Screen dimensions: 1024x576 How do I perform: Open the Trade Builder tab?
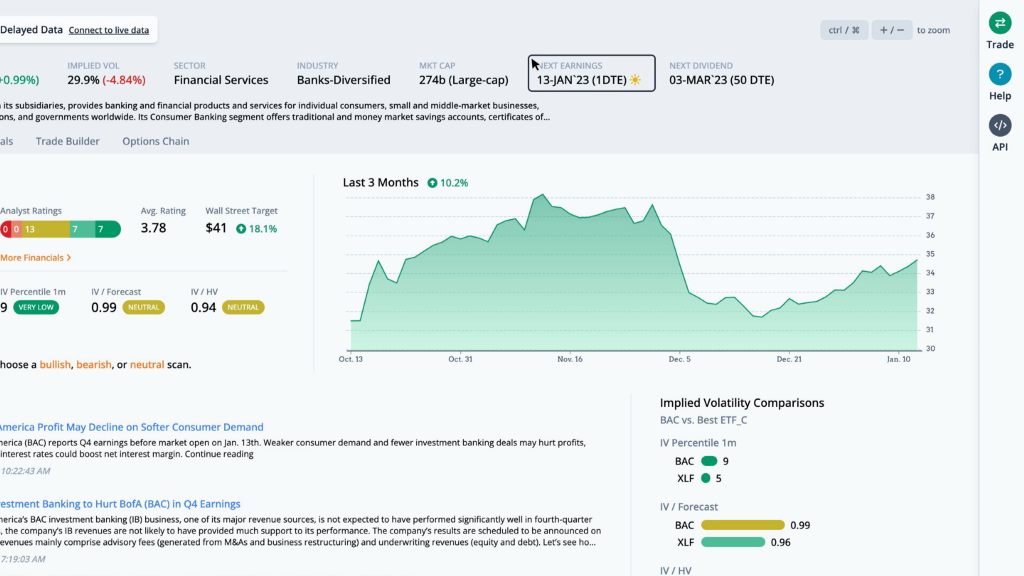pos(68,141)
